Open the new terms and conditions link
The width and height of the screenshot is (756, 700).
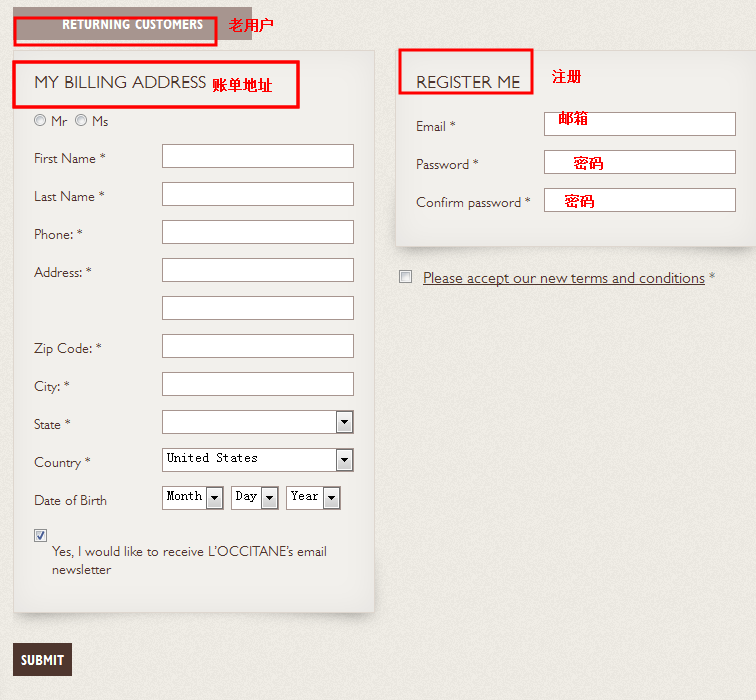tap(563, 278)
